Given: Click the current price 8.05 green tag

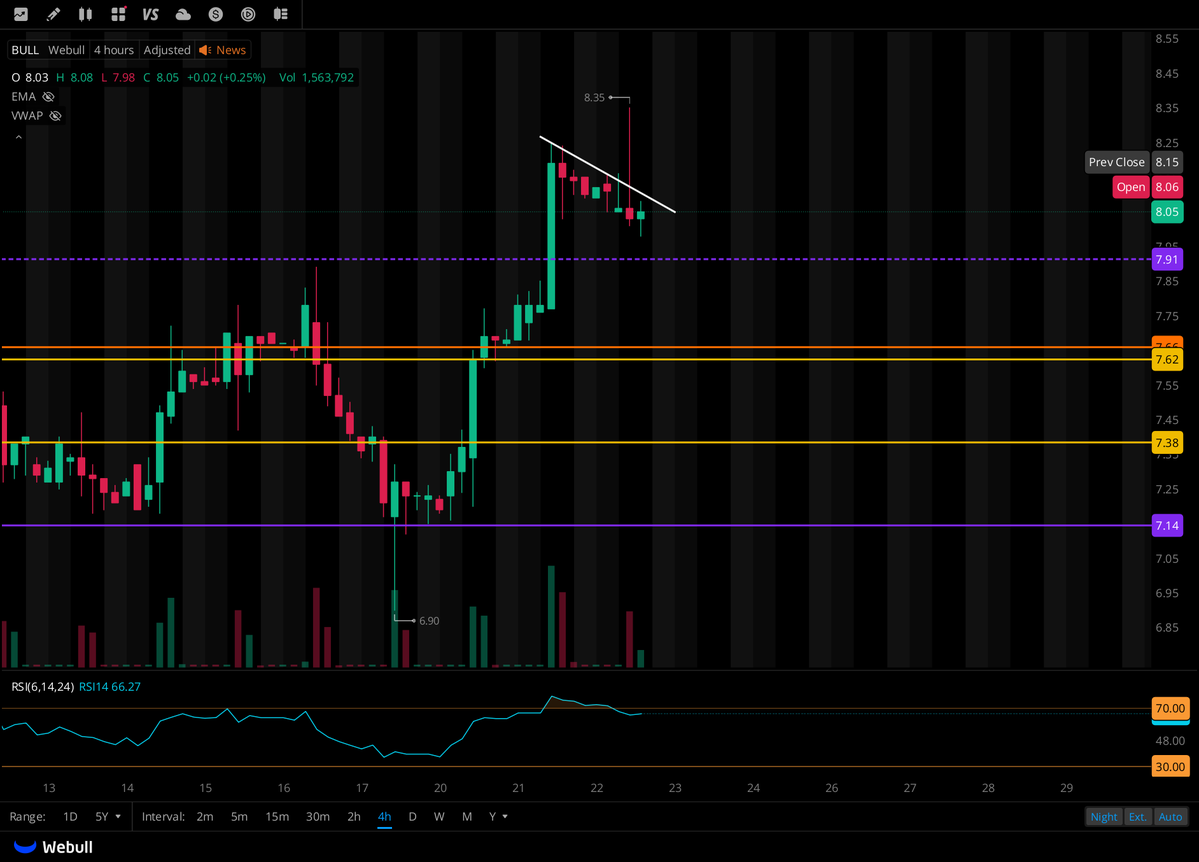Looking at the screenshot, I should click(1167, 212).
